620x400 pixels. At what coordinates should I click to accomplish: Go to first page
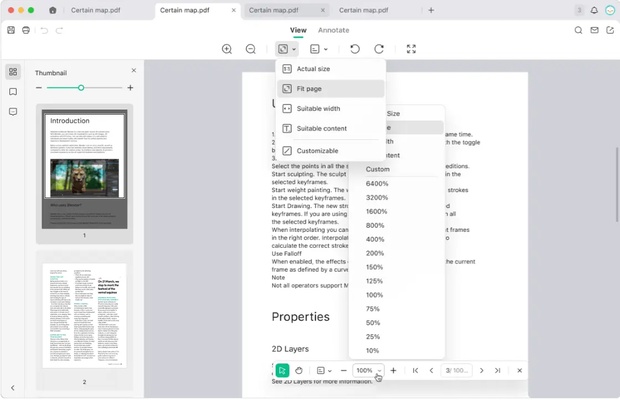415,370
